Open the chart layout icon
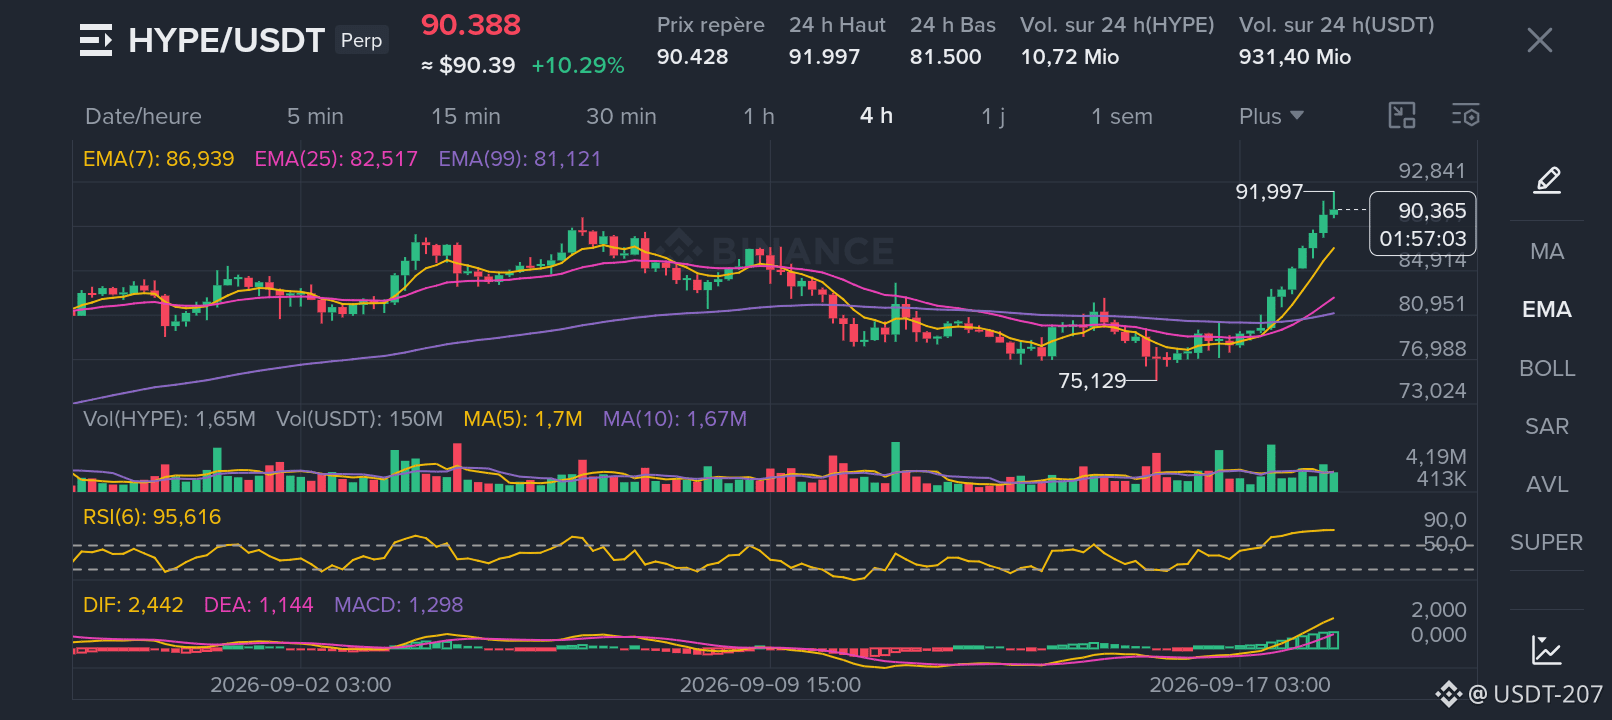Screen dimensions: 1612x720 point(1402,116)
